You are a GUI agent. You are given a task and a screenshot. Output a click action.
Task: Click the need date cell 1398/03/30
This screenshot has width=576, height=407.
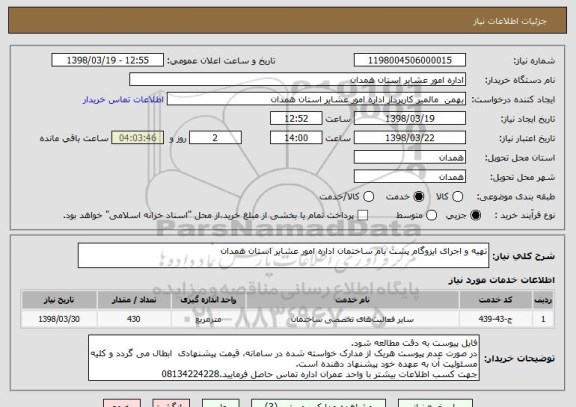[x=59, y=319]
